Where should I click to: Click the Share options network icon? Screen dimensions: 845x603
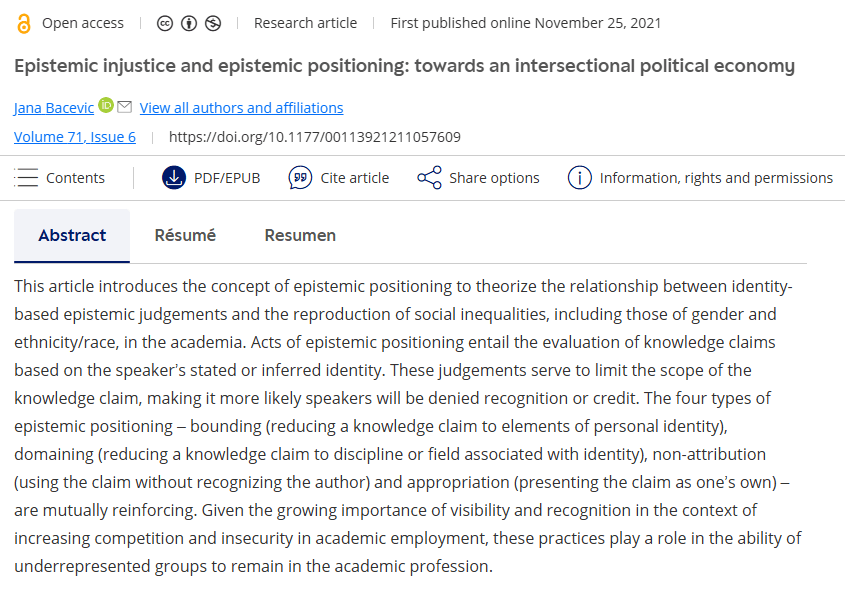click(429, 178)
